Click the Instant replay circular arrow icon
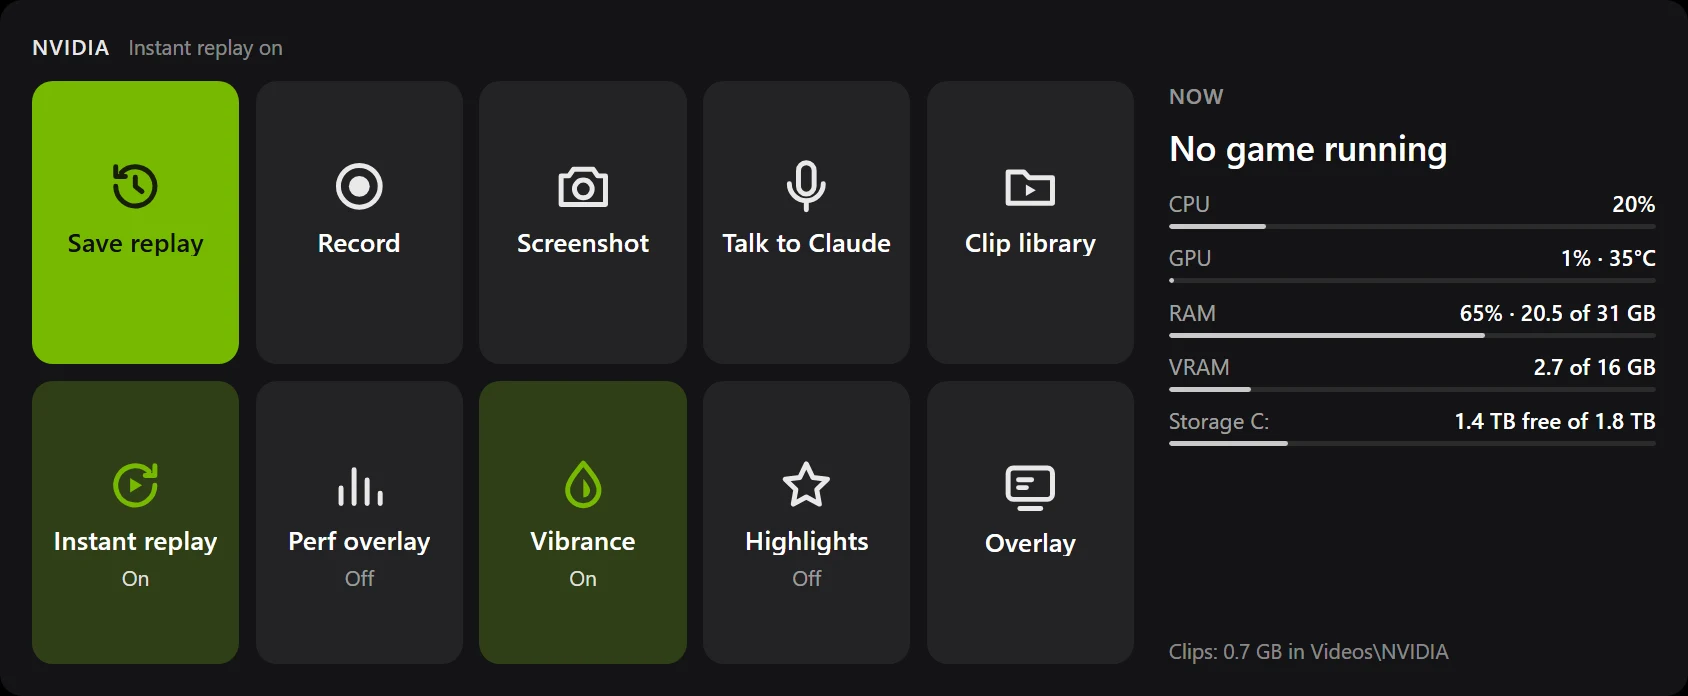This screenshot has width=1688, height=696. 135,485
